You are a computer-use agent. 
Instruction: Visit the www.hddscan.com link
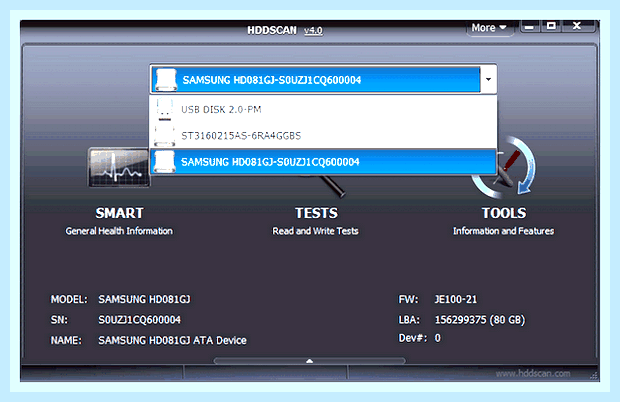coord(533,373)
